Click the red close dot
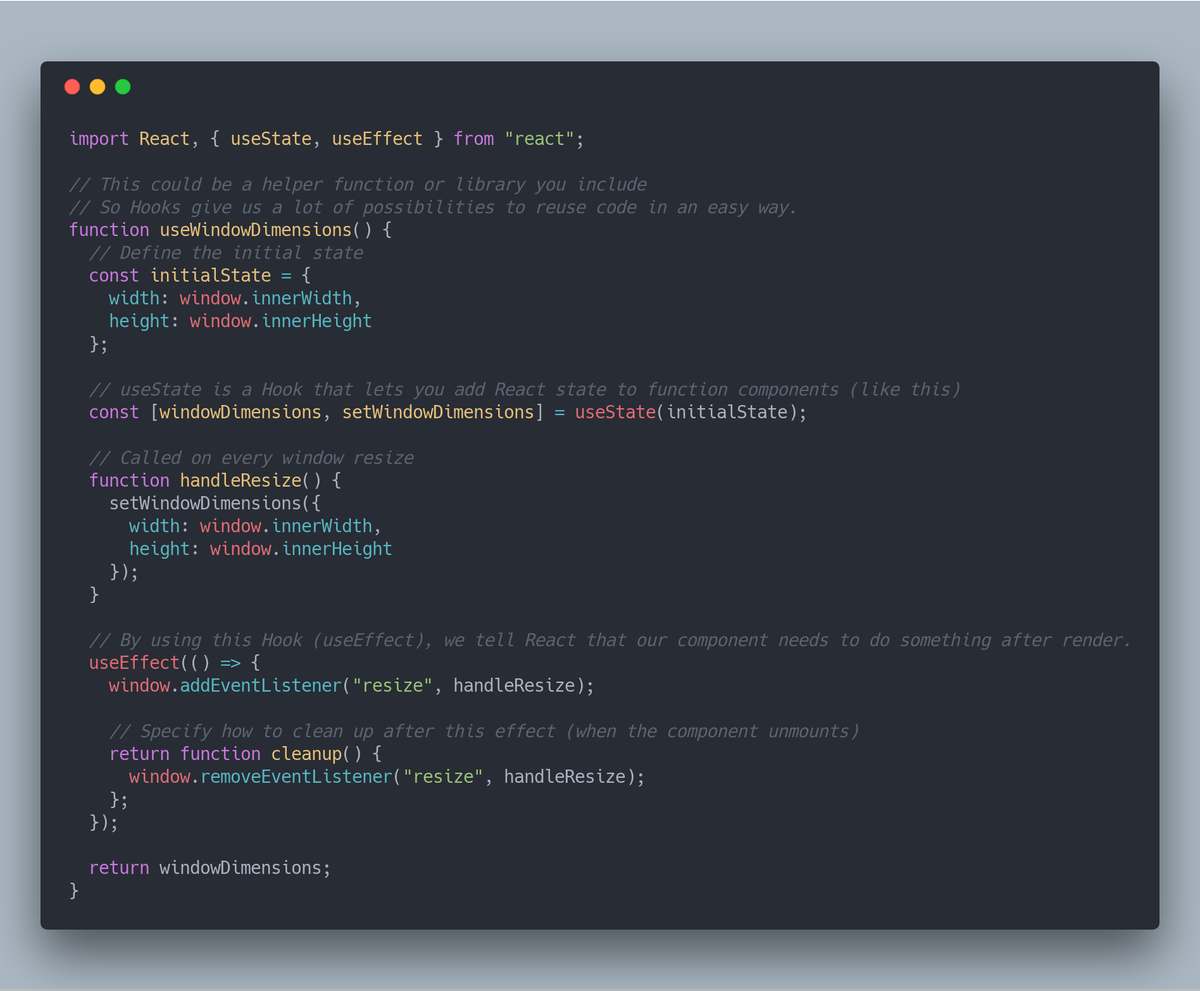This screenshot has height=991, width=1200. tap(72, 87)
